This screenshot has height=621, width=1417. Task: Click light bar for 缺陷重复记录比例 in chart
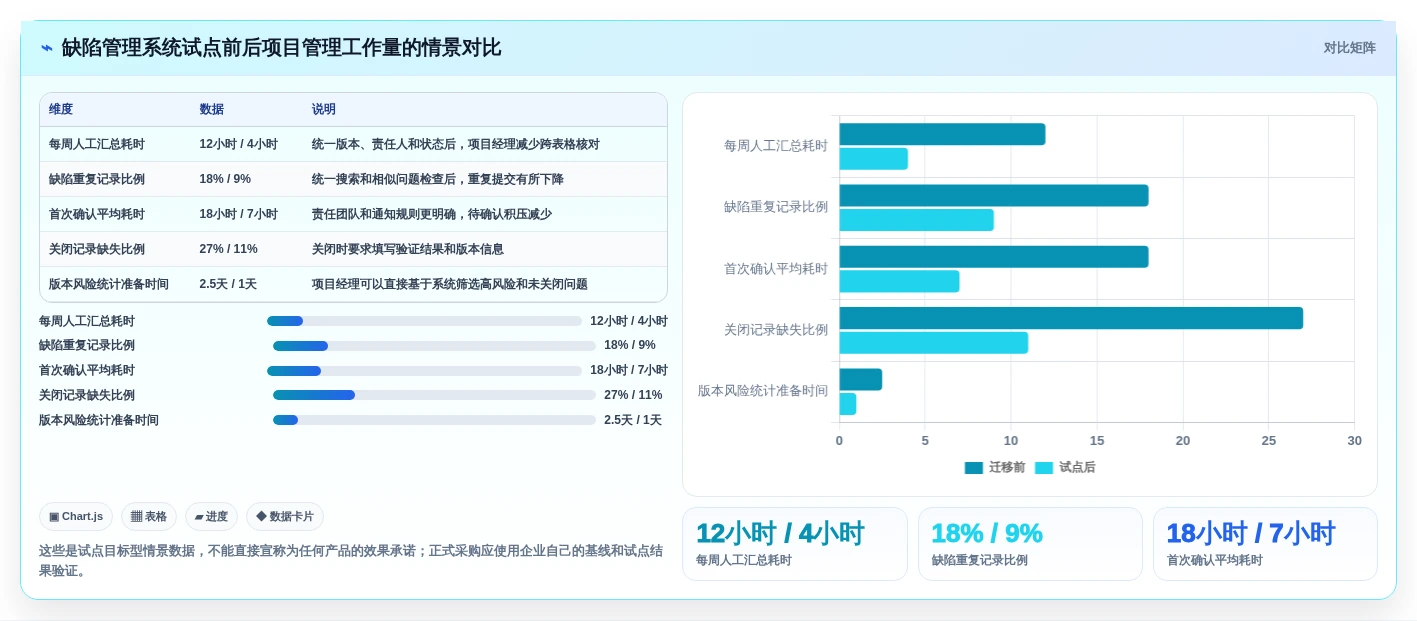click(x=916, y=220)
